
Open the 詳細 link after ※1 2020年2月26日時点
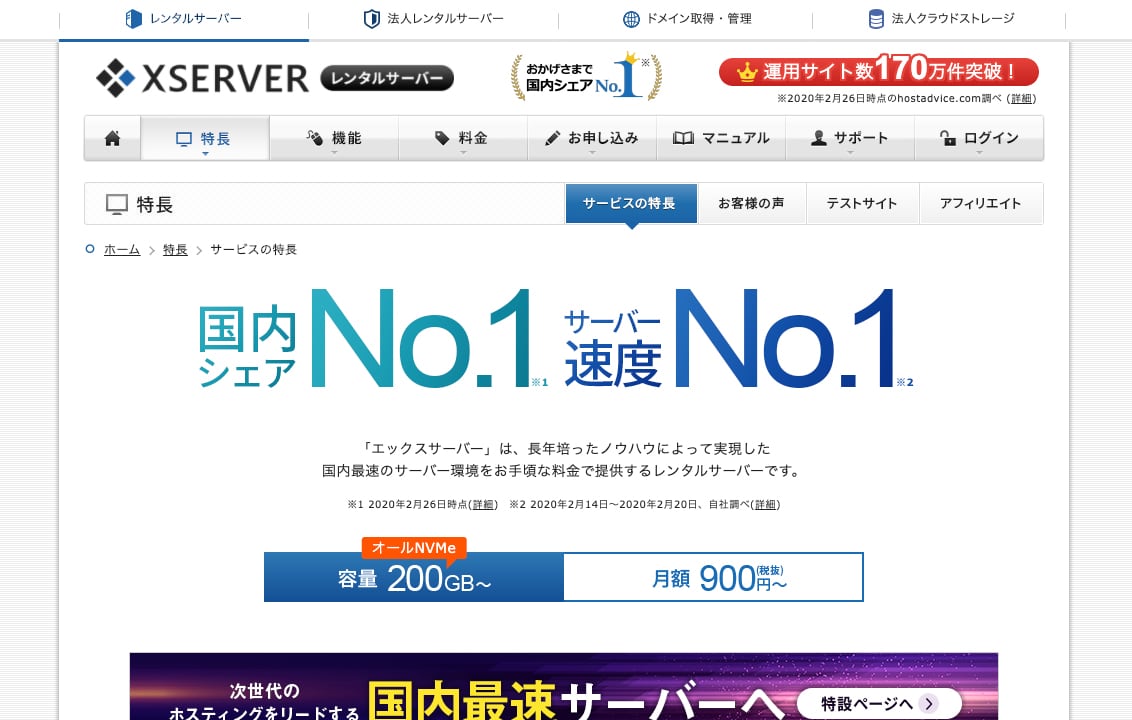[483, 505]
